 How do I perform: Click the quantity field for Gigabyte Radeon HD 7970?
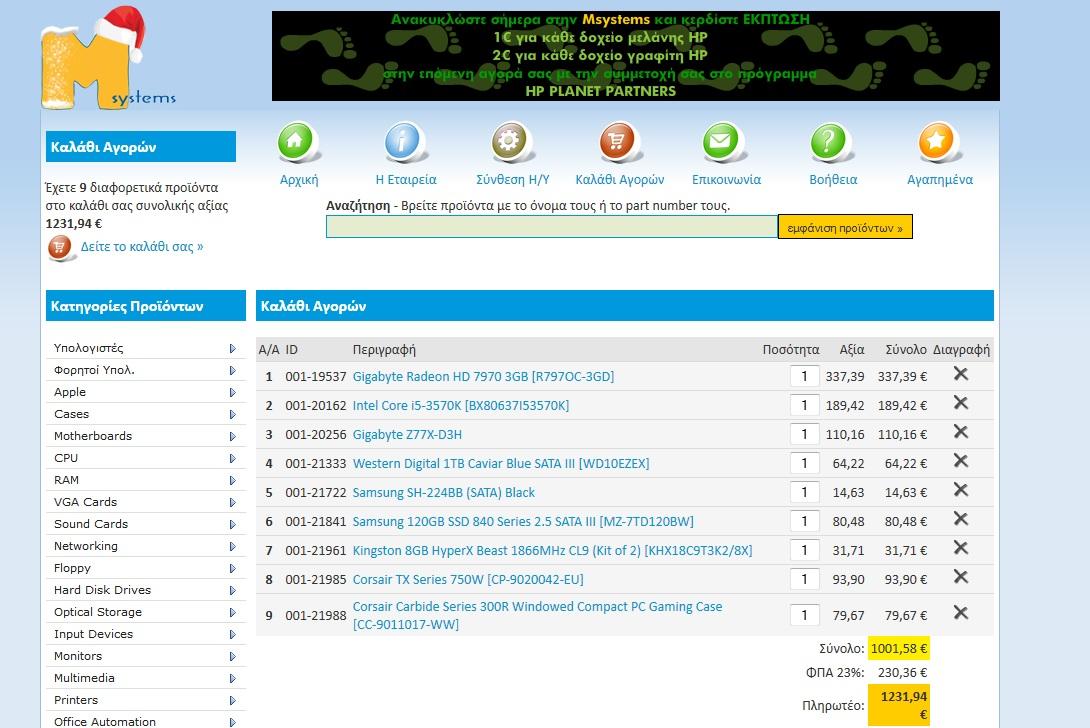click(804, 377)
